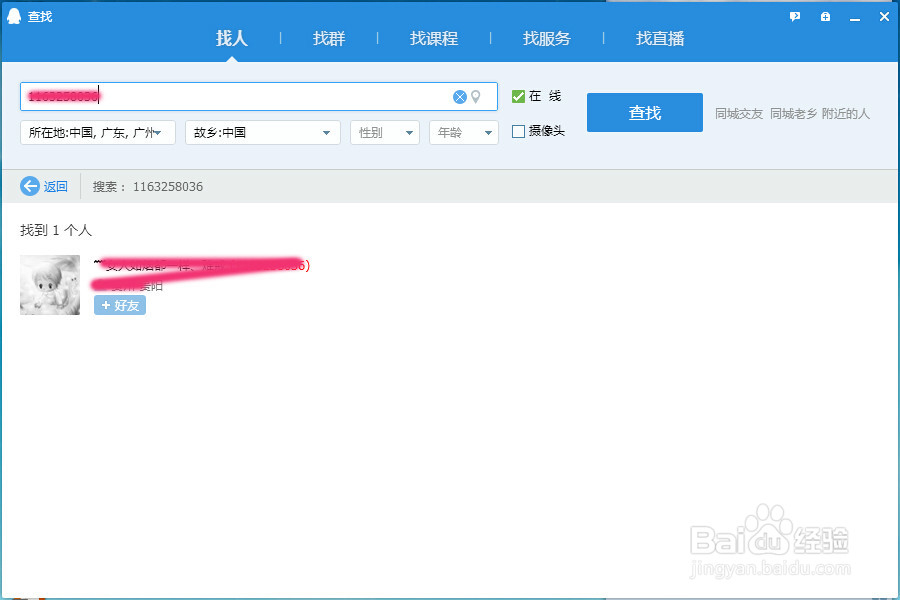
Task: Expand the 年龄 age dropdown
Action: coord(463,131)
